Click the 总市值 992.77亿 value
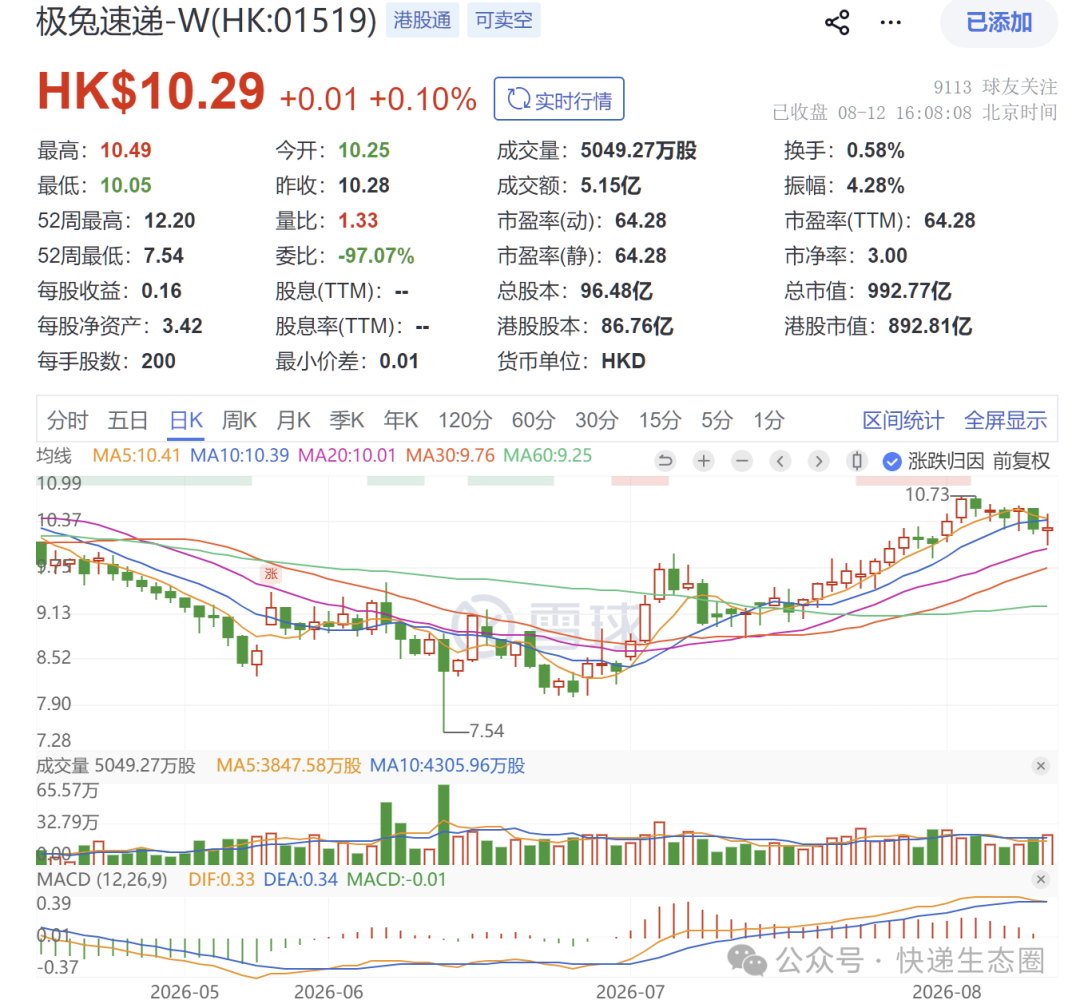The image size is (1080, 1004). (909, 291)
